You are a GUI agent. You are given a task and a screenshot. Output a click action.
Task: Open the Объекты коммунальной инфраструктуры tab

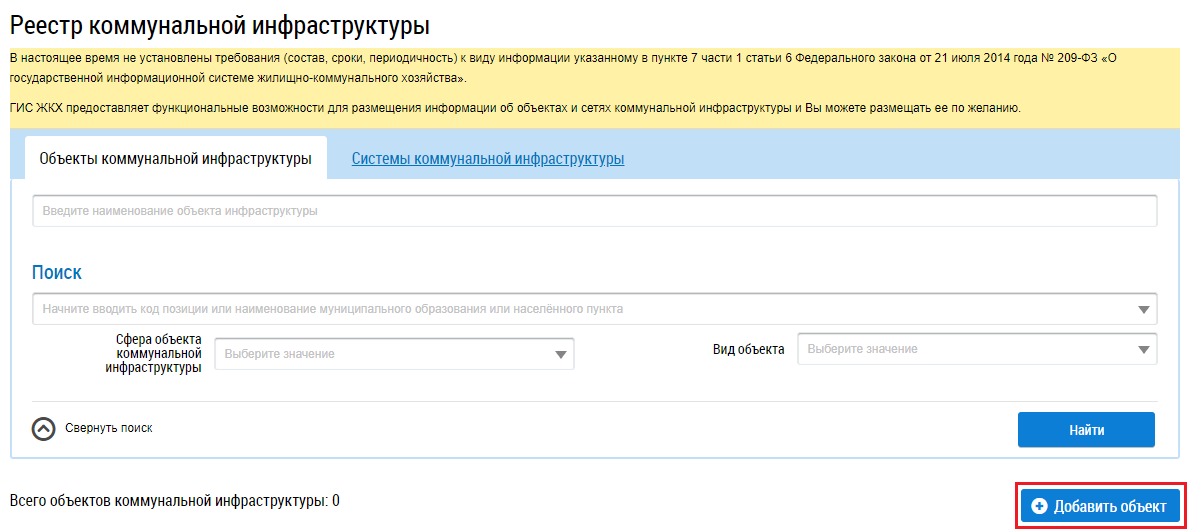[x=175, y=159]
